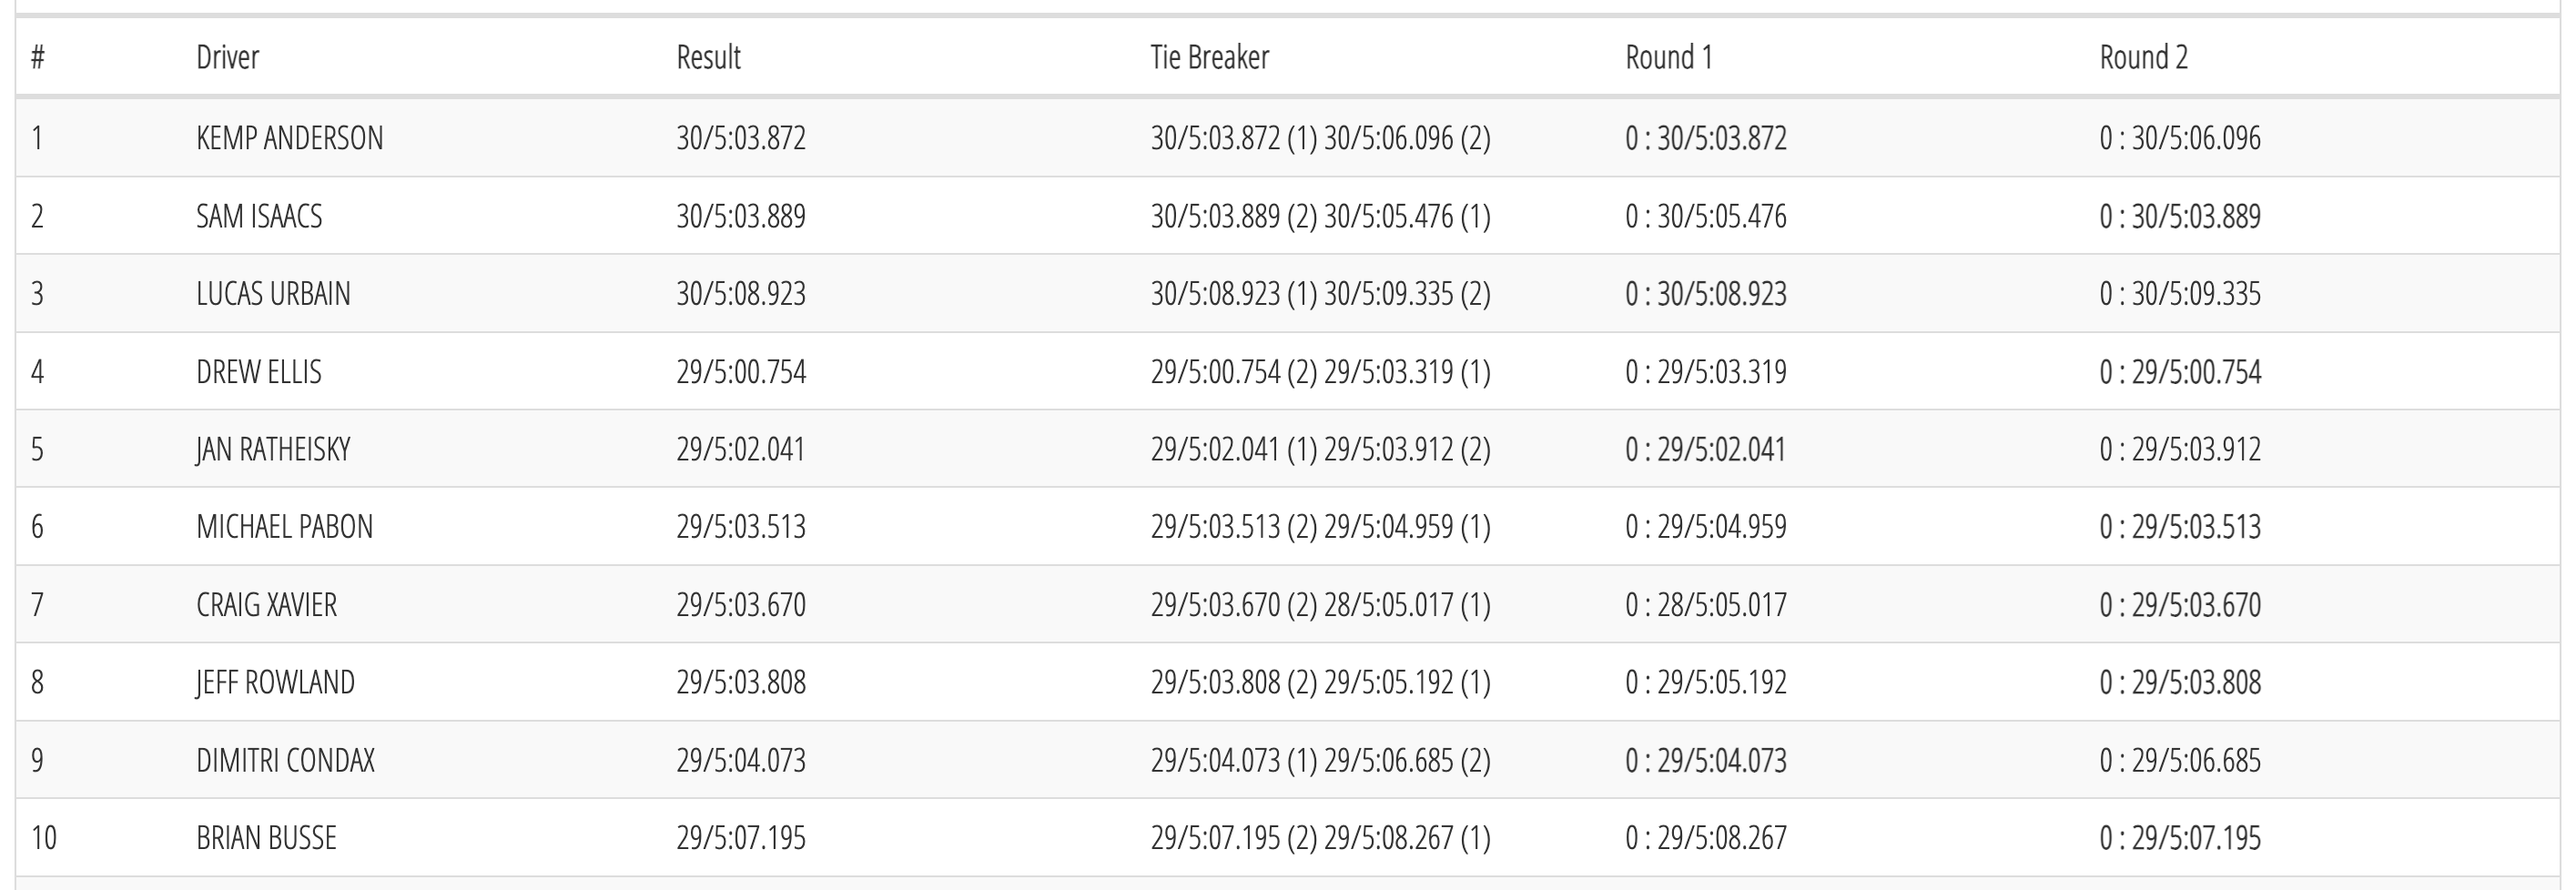
Task: Click the Round 2 column header
Action: [2143, 57]
